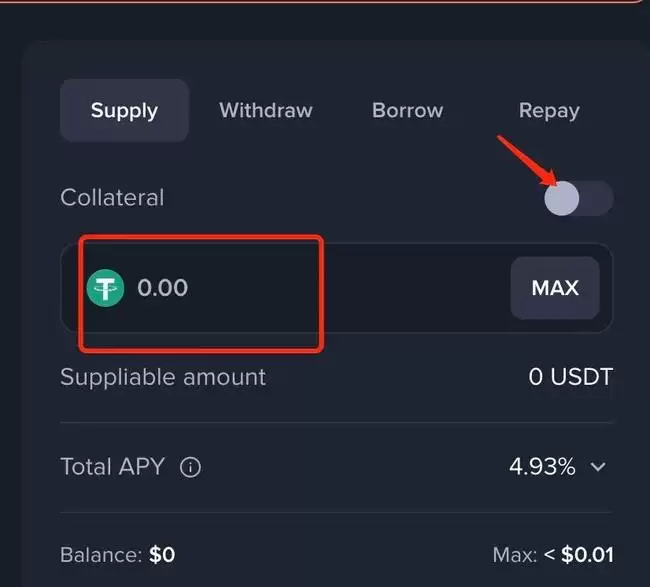The height and width of the screenshot is (587, 650).
Task: Switch to the Supply tab
Action: pyautogui.click(x=124, y=110)
